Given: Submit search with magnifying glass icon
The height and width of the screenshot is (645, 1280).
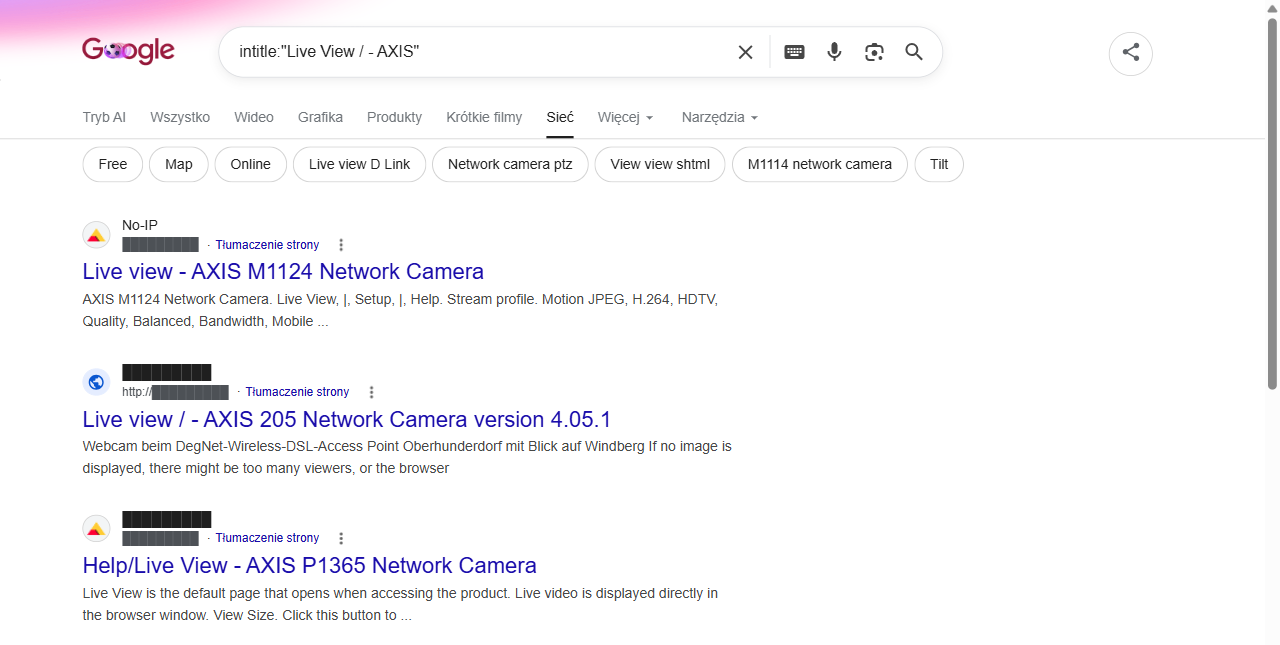Looking at the screenshot, I should click(914, 52).
